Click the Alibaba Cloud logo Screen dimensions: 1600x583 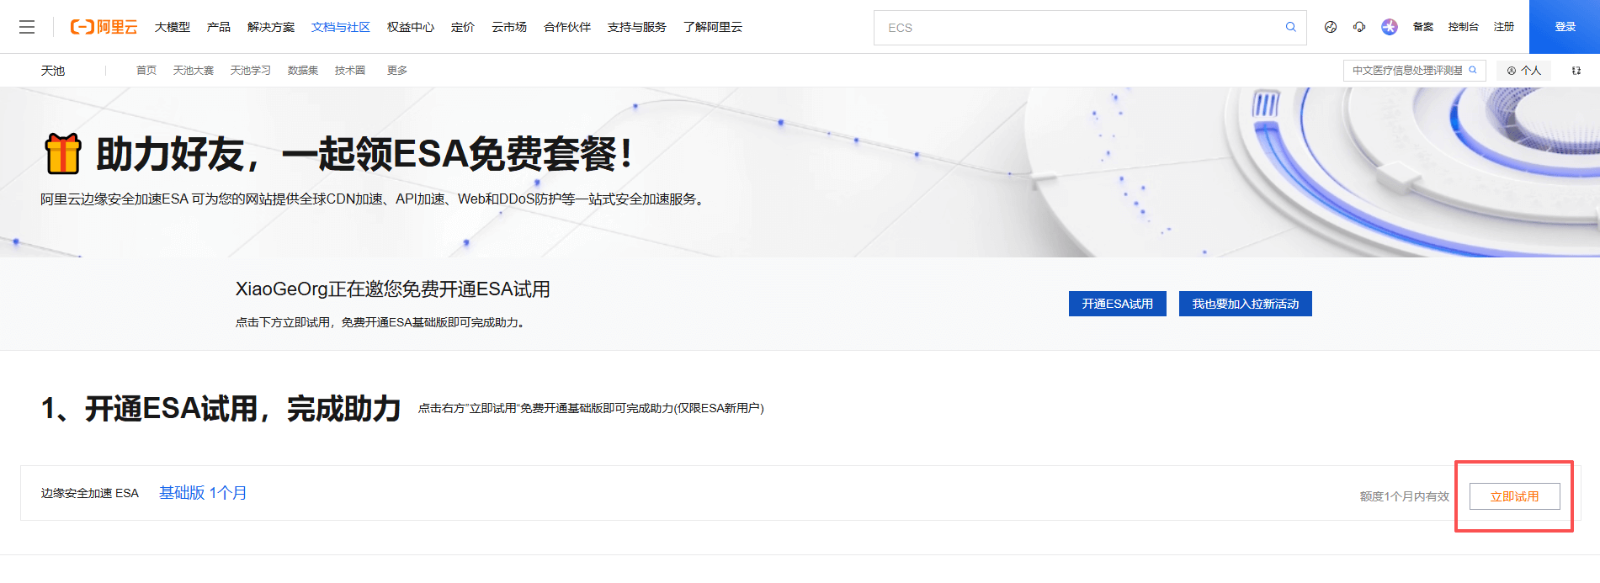point(104,27)
